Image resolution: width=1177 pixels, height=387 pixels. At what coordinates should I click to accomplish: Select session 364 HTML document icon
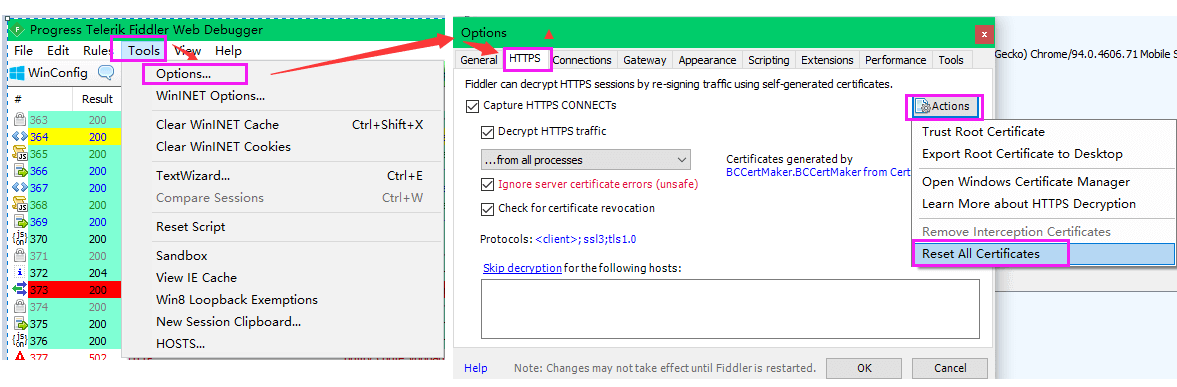click(x=20, y=137)
